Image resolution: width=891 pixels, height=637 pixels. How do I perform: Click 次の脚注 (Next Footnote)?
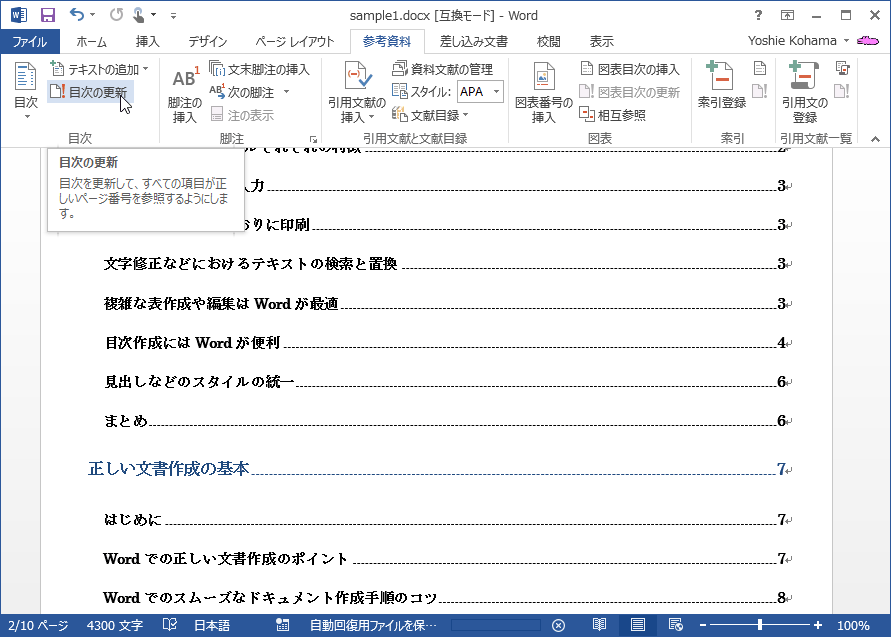coord(243,92)
